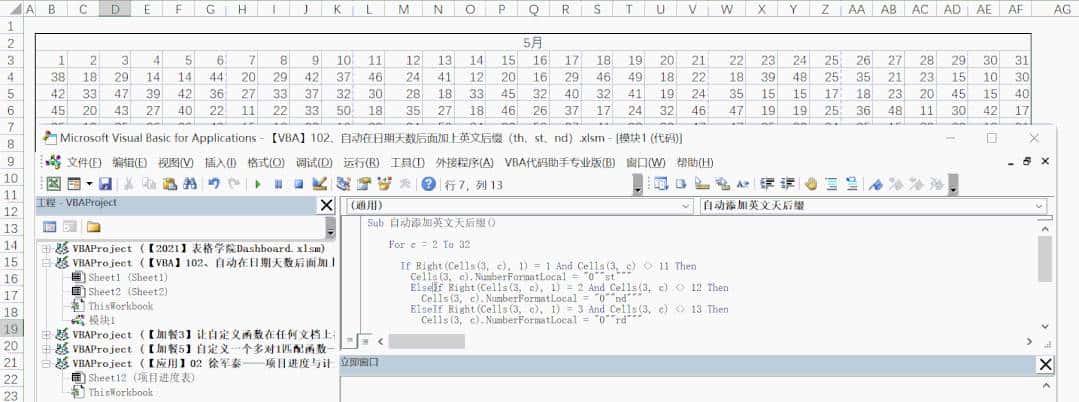Toggle Folders view in project panel
Image resolution: width=1079 pixels, height=402 pixels.
tap(93, 227)
